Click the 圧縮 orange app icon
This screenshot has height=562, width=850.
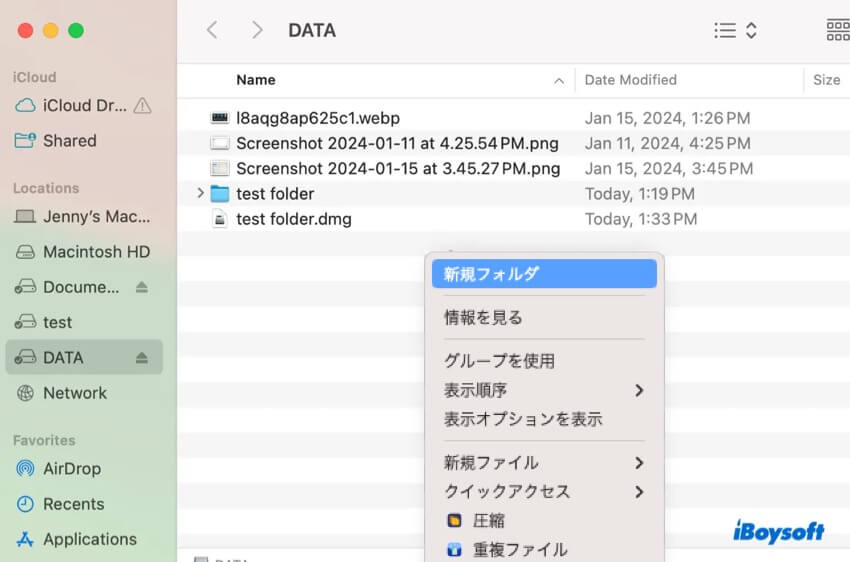[454, 521]
